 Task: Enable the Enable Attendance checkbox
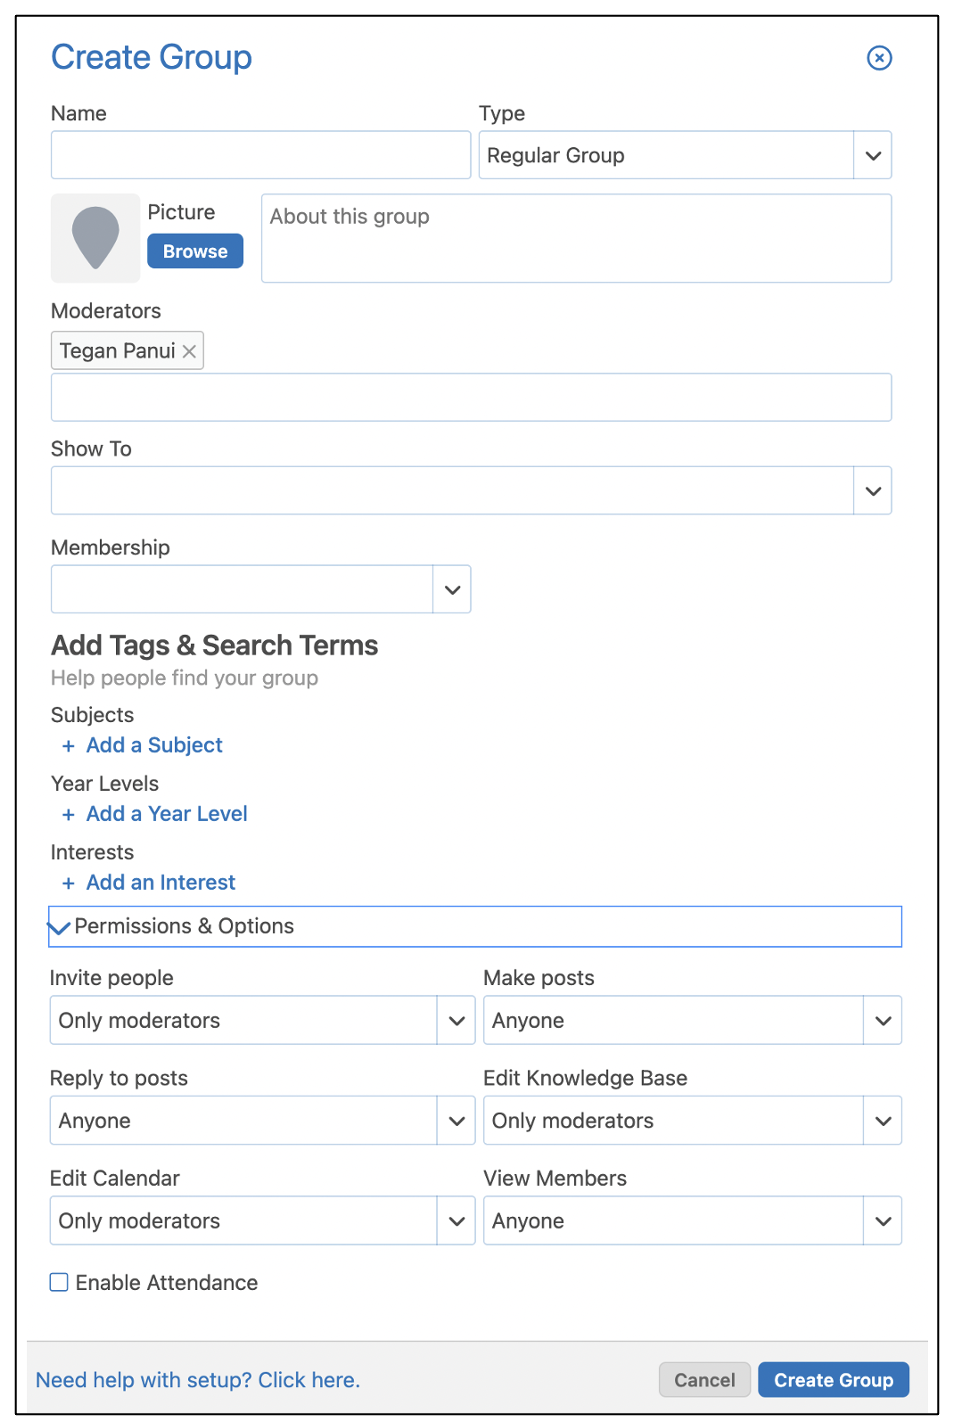point(58,1282)
